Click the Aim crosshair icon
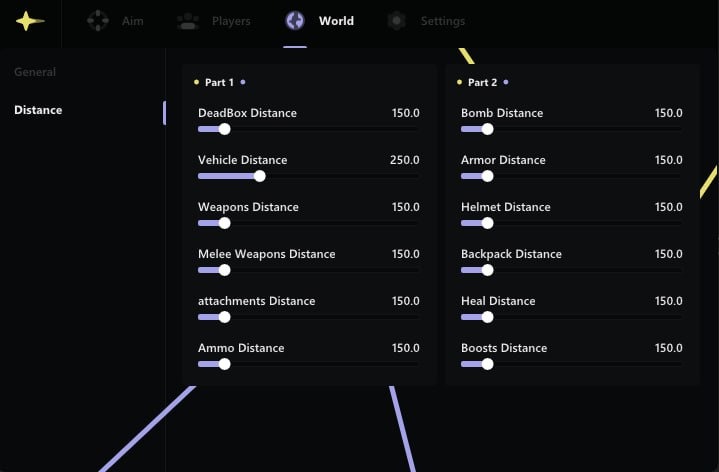The width and height of the screenshot is (719, 472). [x=97, y=21]
